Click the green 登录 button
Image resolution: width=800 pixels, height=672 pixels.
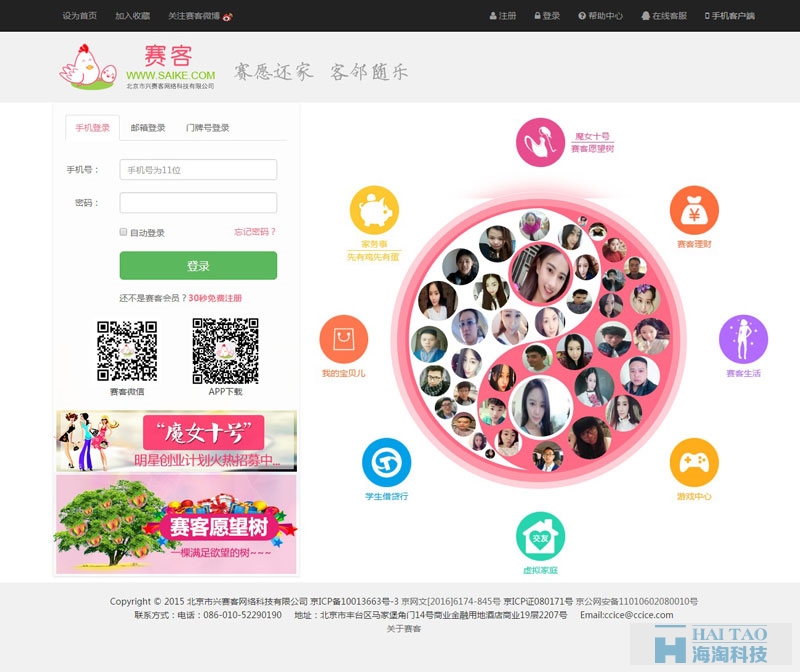[x=198, y=266]
